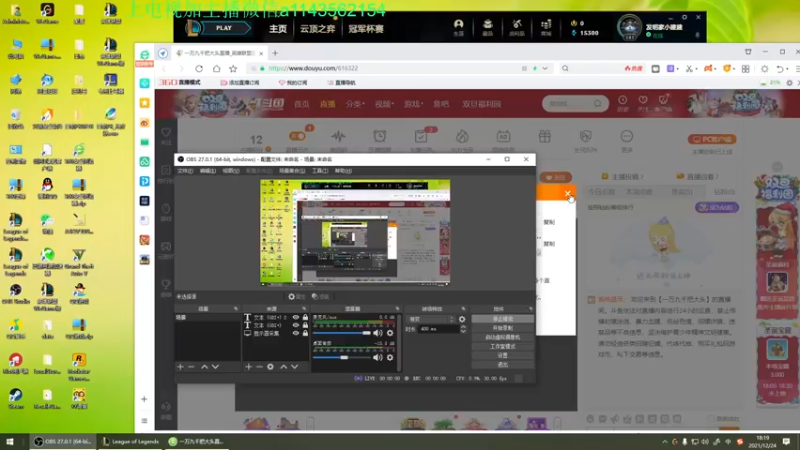Open the desktop audio mixer settings gear
The image size is (800, 450).
(x=390, y=358)
